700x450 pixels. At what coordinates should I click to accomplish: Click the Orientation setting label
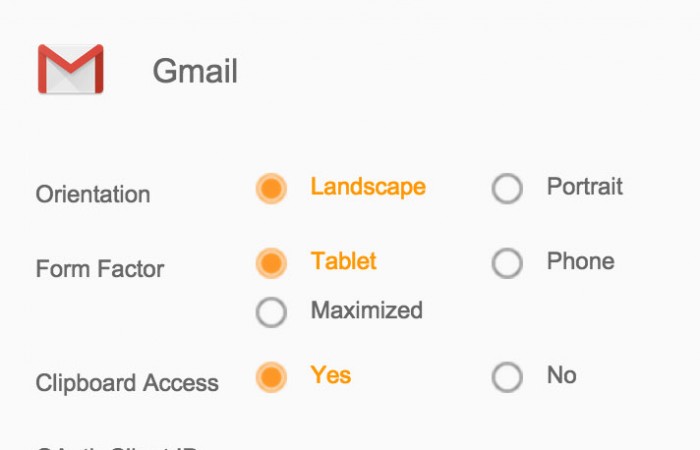point(93,195)
